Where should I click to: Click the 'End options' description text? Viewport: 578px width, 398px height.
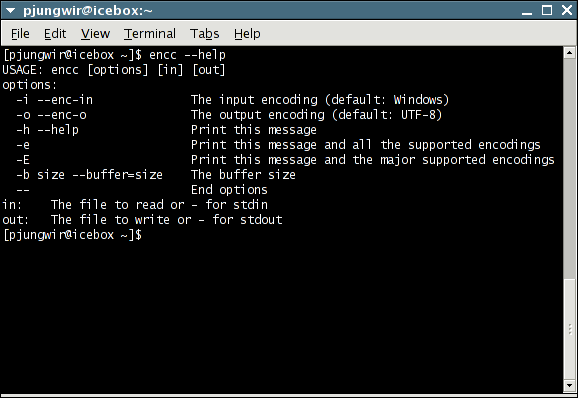click(x=229, y=190)
